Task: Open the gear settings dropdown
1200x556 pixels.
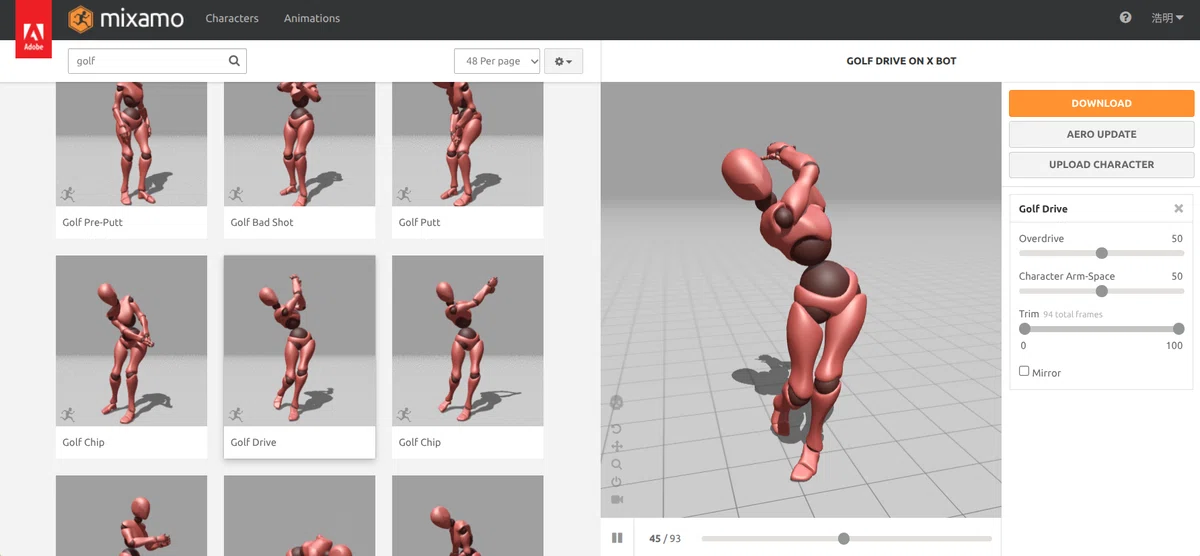Action: point(563,61)
